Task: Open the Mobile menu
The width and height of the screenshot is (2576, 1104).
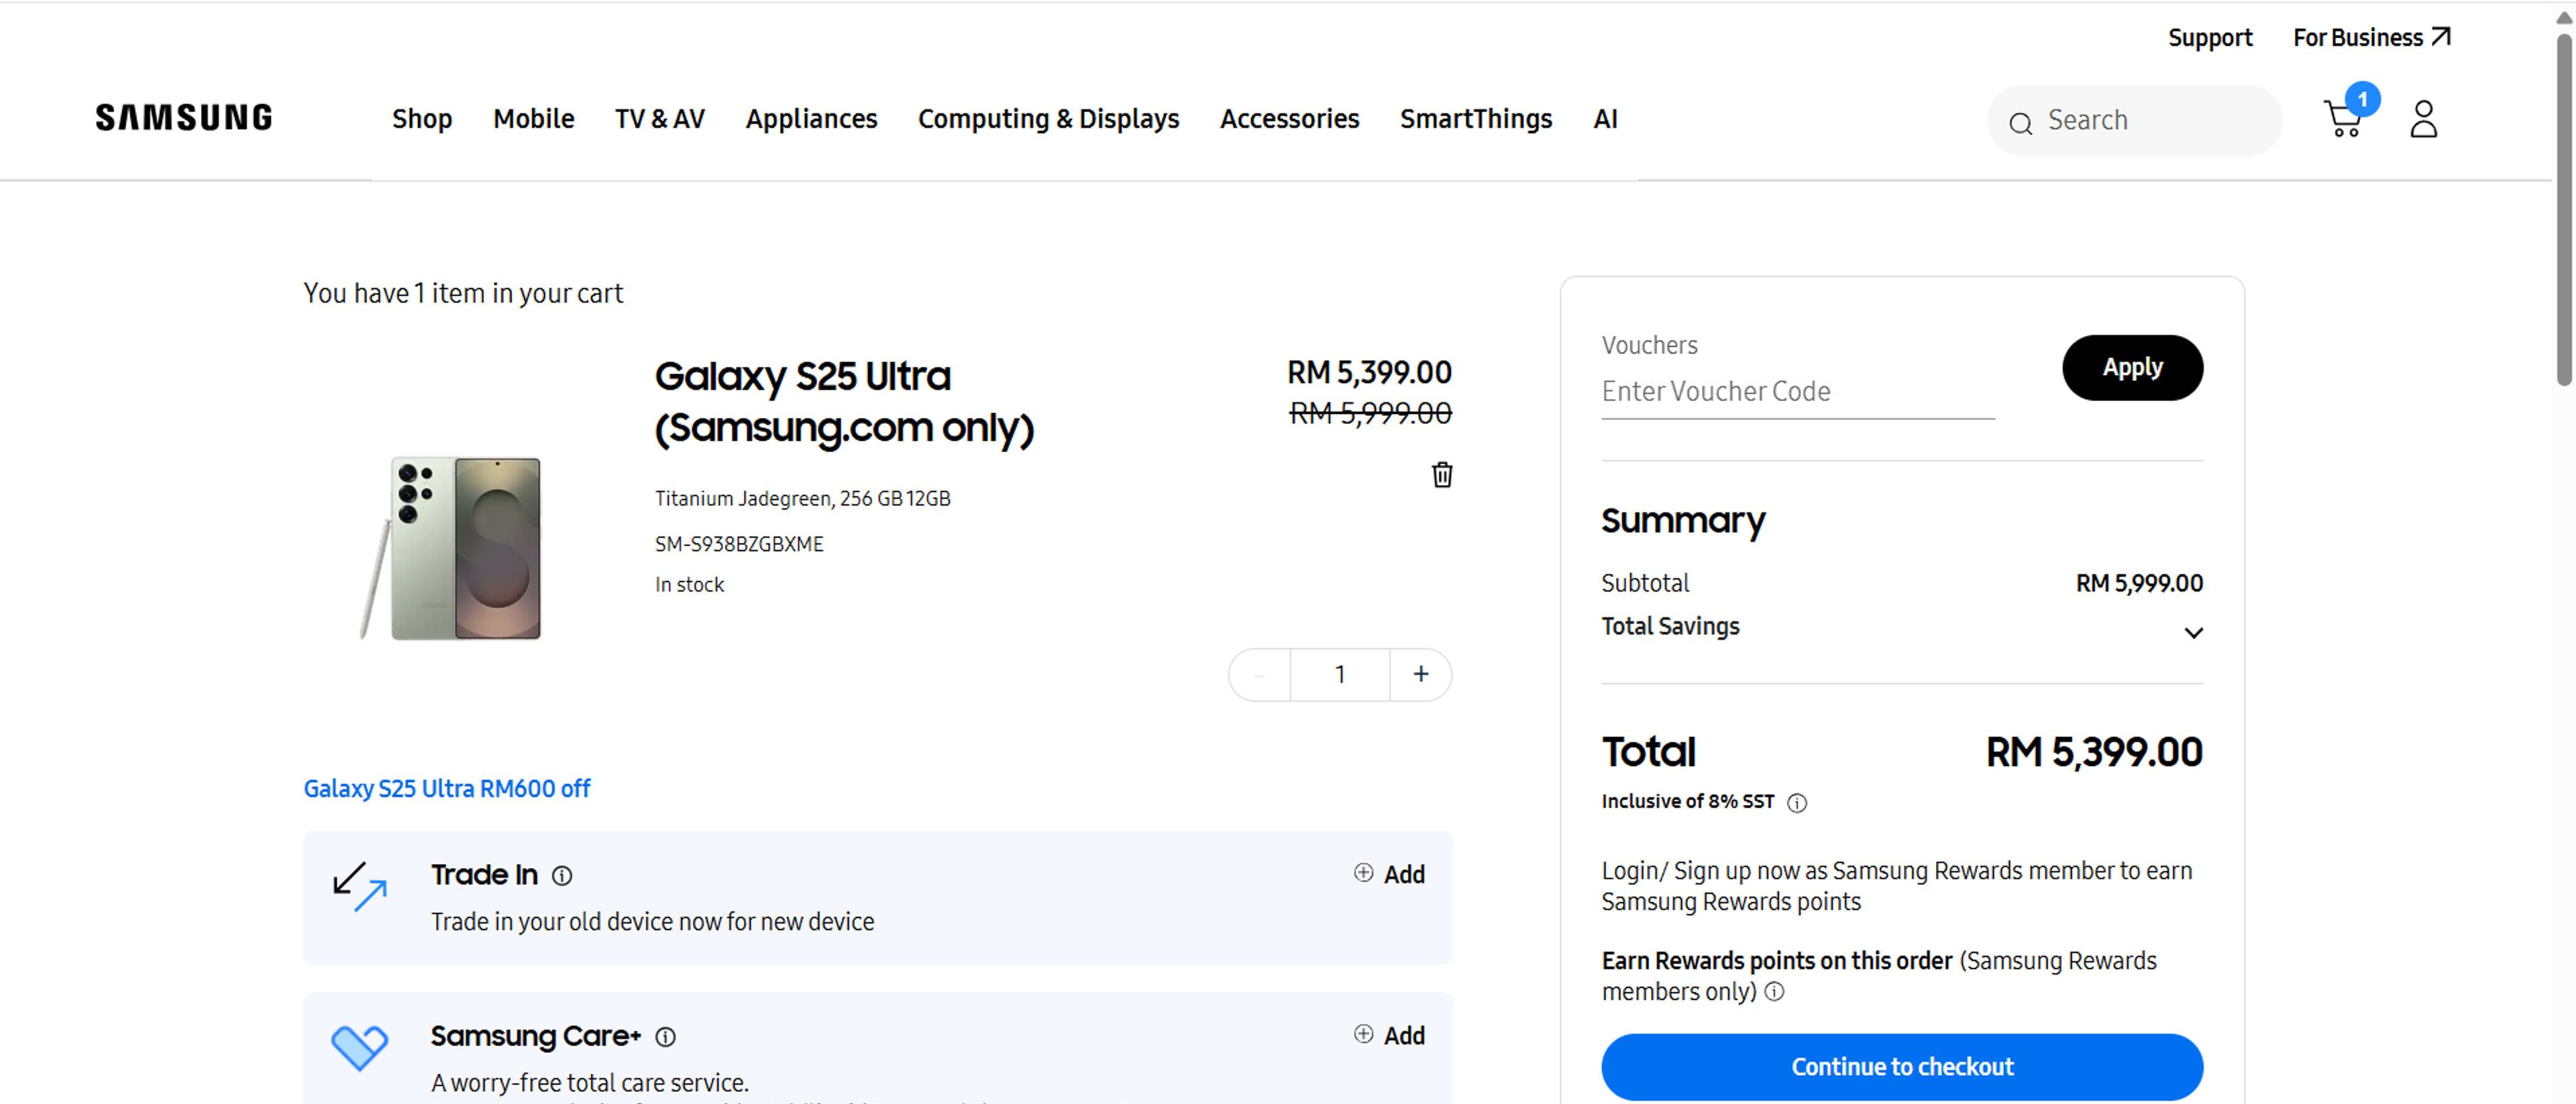Action: tap(534, 119)
